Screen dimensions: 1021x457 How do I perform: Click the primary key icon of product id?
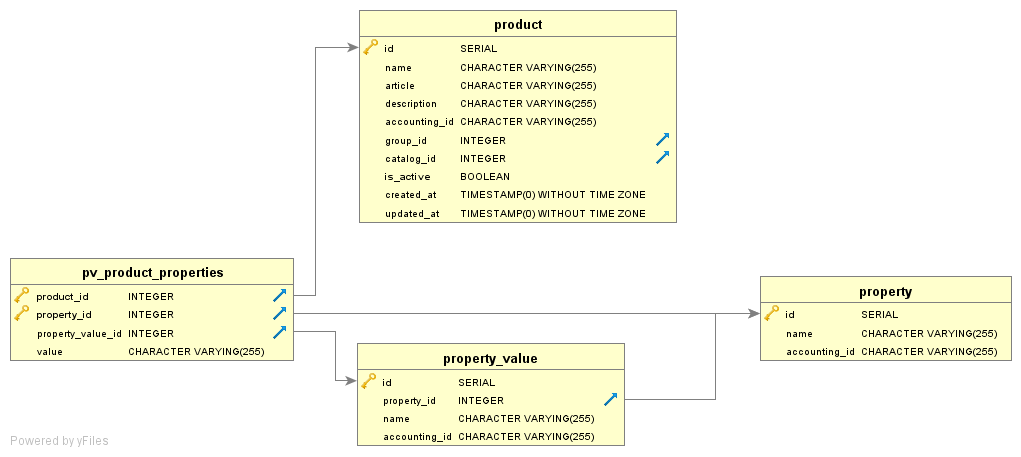pos(371,47)
